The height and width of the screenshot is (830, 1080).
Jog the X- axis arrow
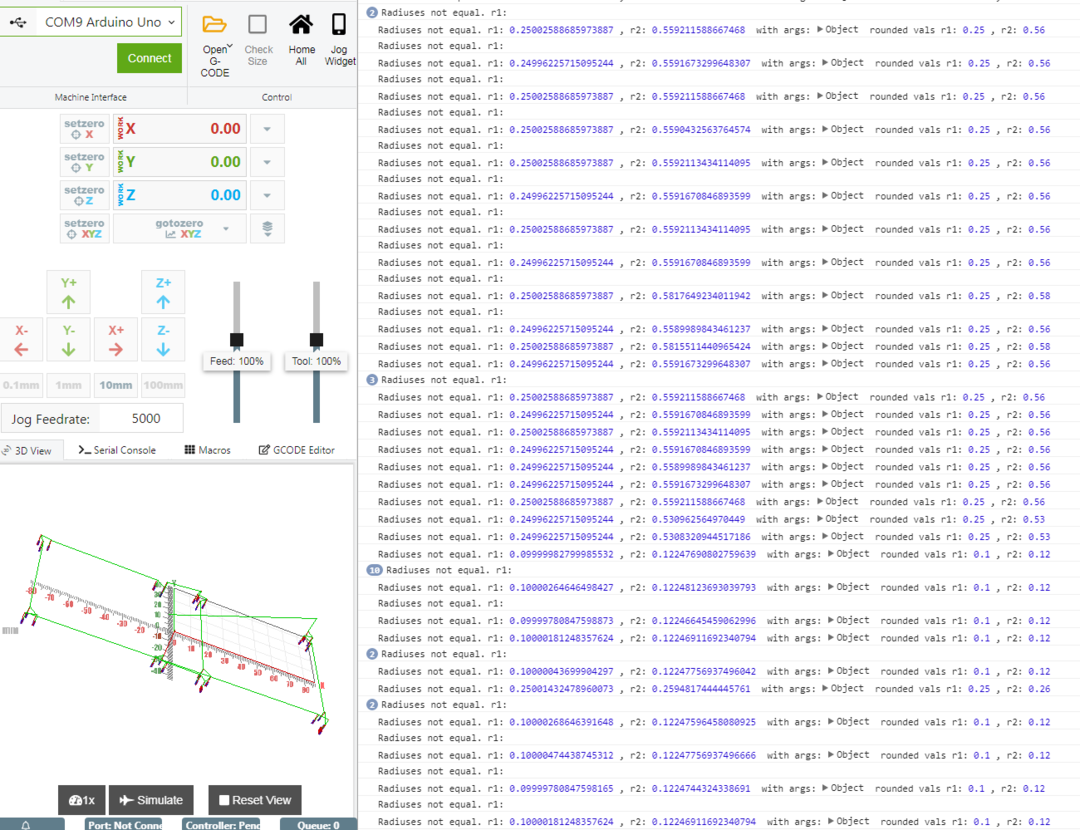point(22,340)
